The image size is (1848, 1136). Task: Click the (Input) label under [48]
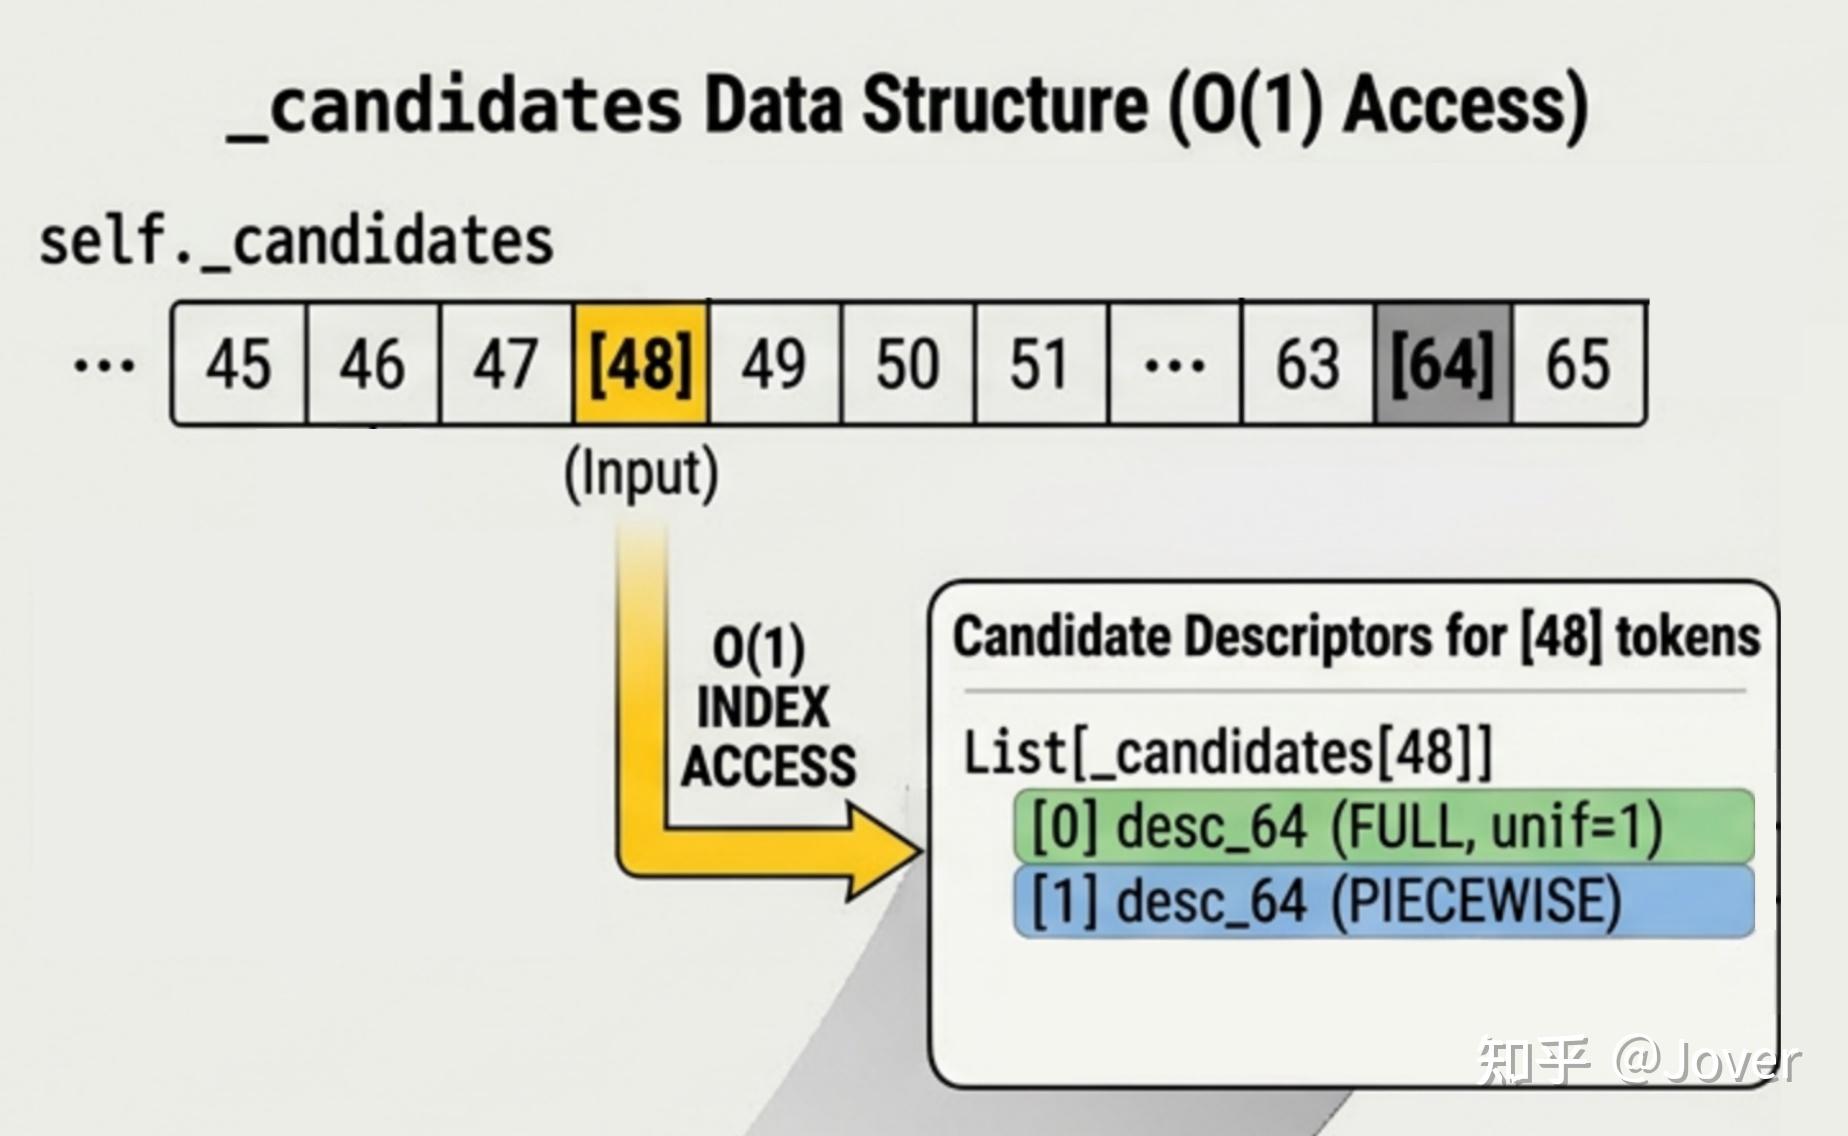tap(641, 474)
